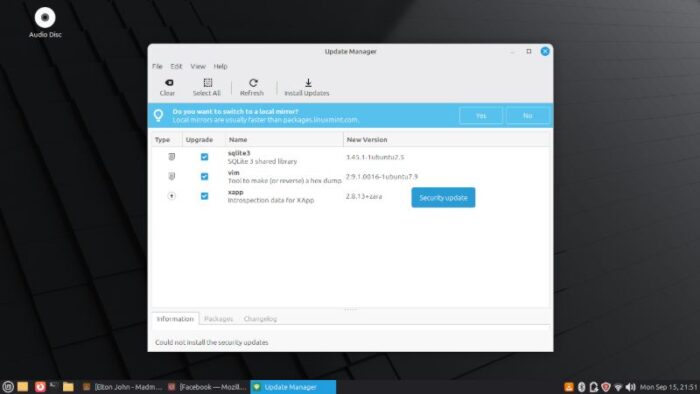Screen dimensions: 700x394
Task: Open the terminal launcher in the taskbar
Action: 54,386
